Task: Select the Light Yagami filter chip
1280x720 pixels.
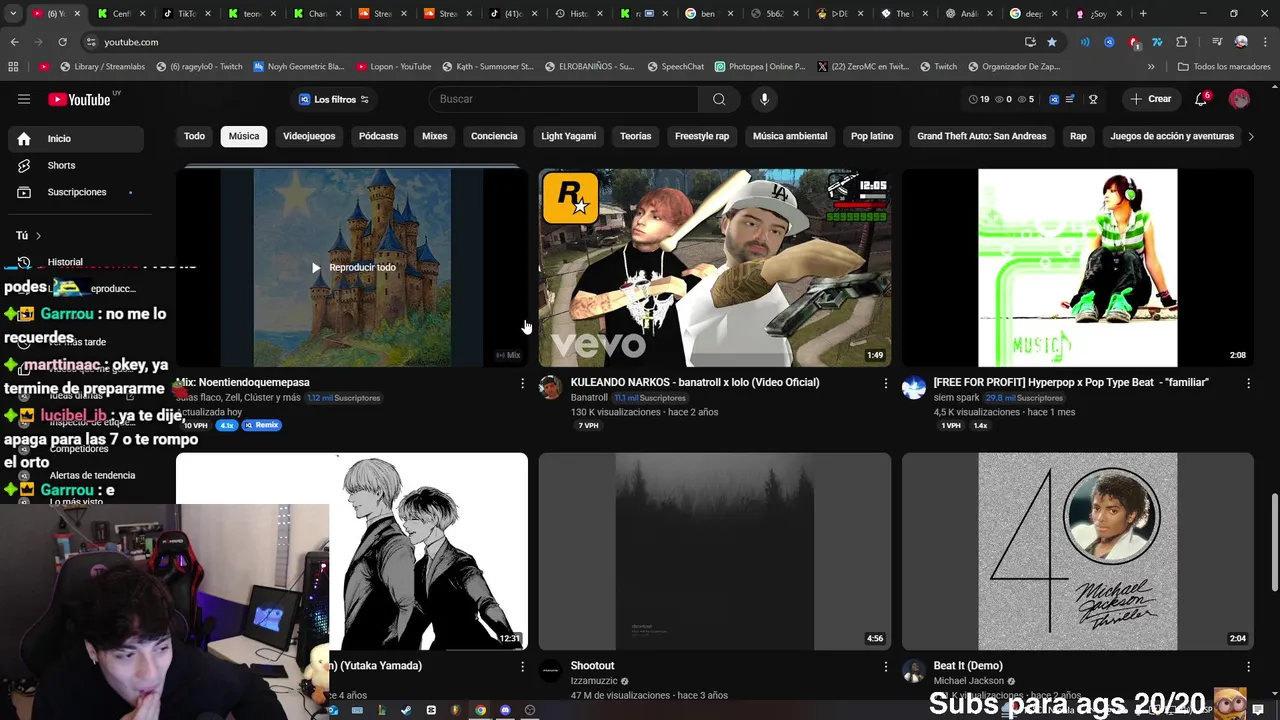Action: coord(569,136)
